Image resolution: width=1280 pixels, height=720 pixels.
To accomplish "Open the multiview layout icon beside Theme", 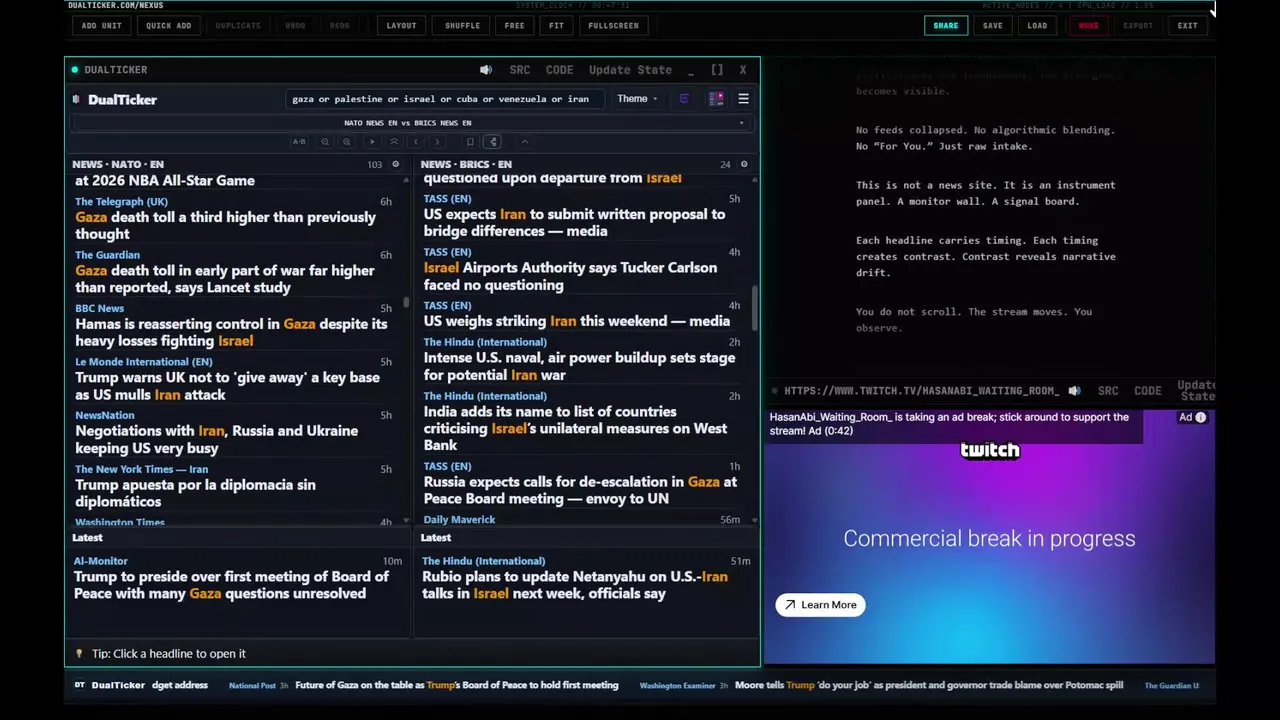I will 716,99.
